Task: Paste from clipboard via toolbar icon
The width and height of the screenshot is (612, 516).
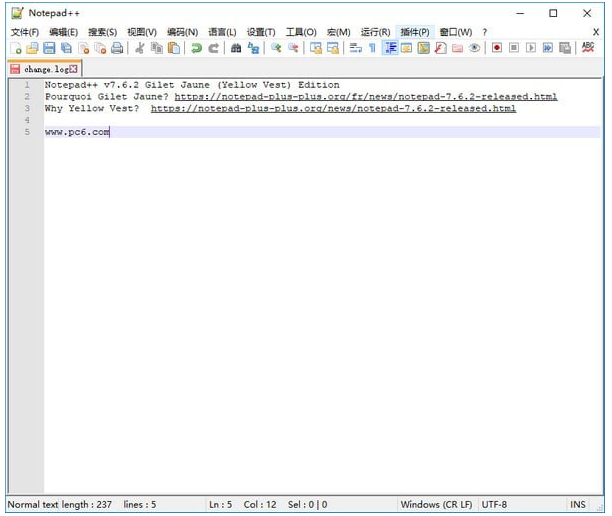Action: tap(174, 48)
